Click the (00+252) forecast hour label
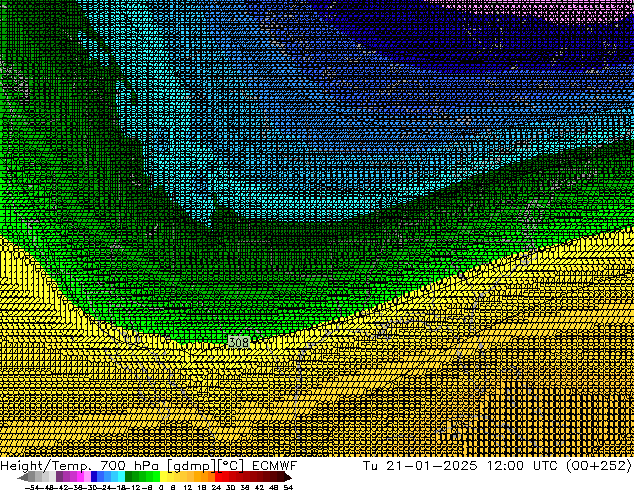Screen dimensions: 634x490 (598, 466)
